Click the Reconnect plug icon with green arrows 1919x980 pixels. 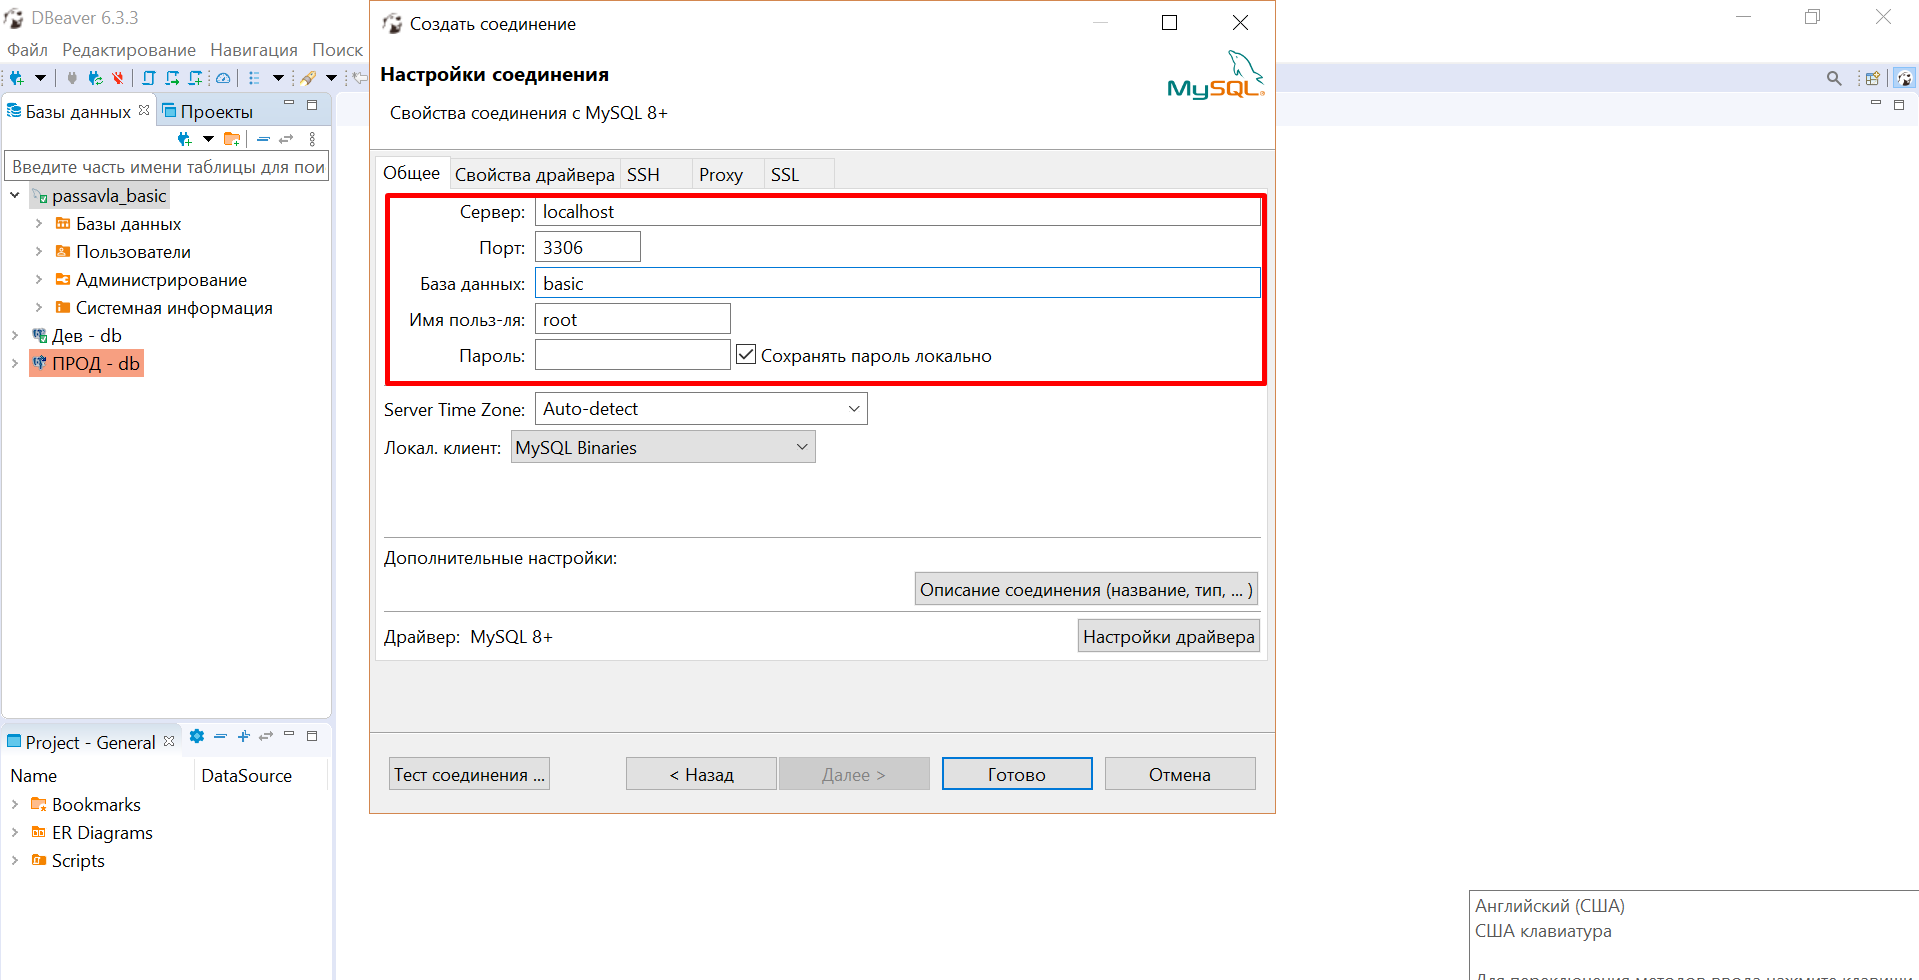coord(95,78)
